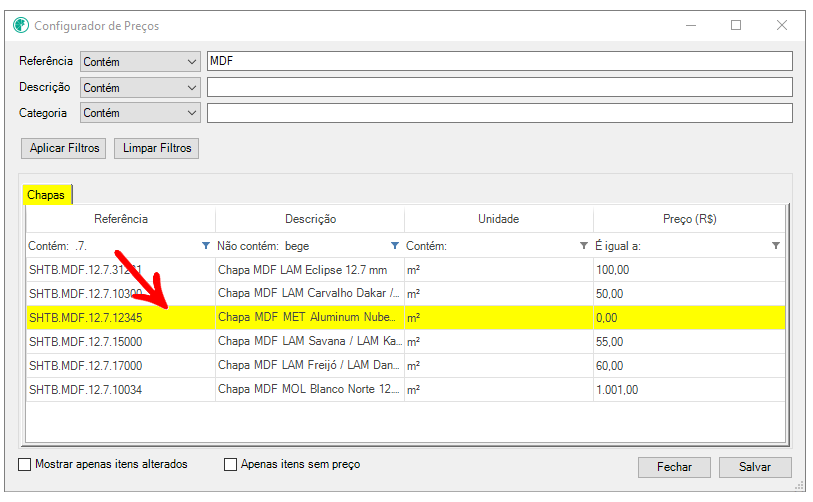Open filter icon for Preço column
This screenshot has height=502, width=813.
tap(776, 245)
